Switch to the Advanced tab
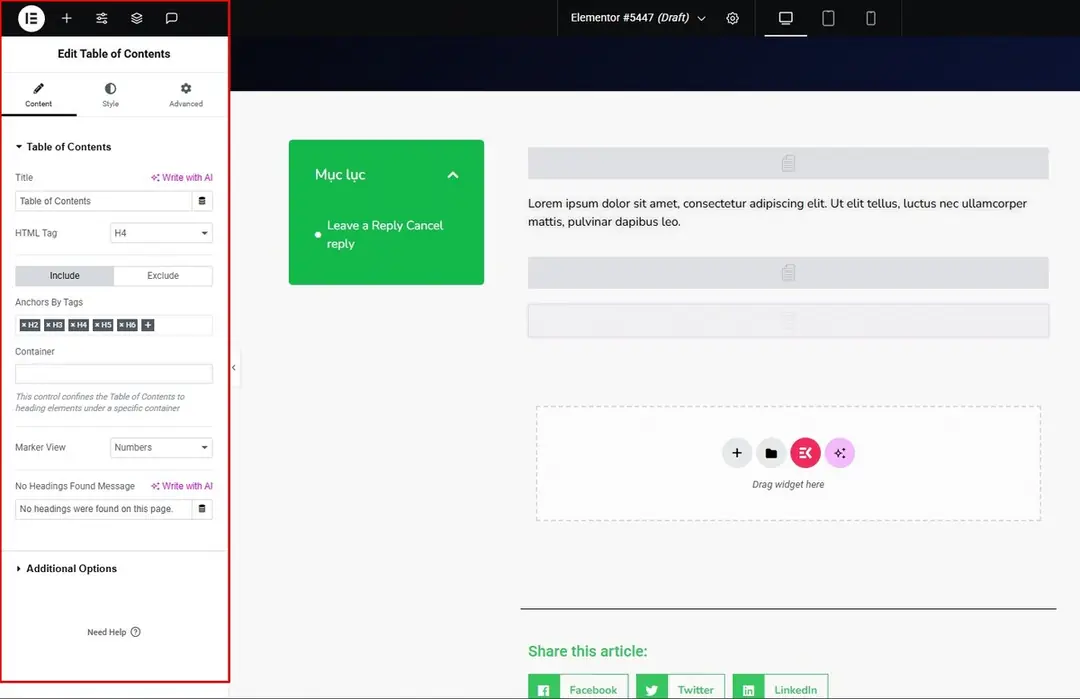Viewport: 1080px width, 699px height. click(x=186, y=94)
